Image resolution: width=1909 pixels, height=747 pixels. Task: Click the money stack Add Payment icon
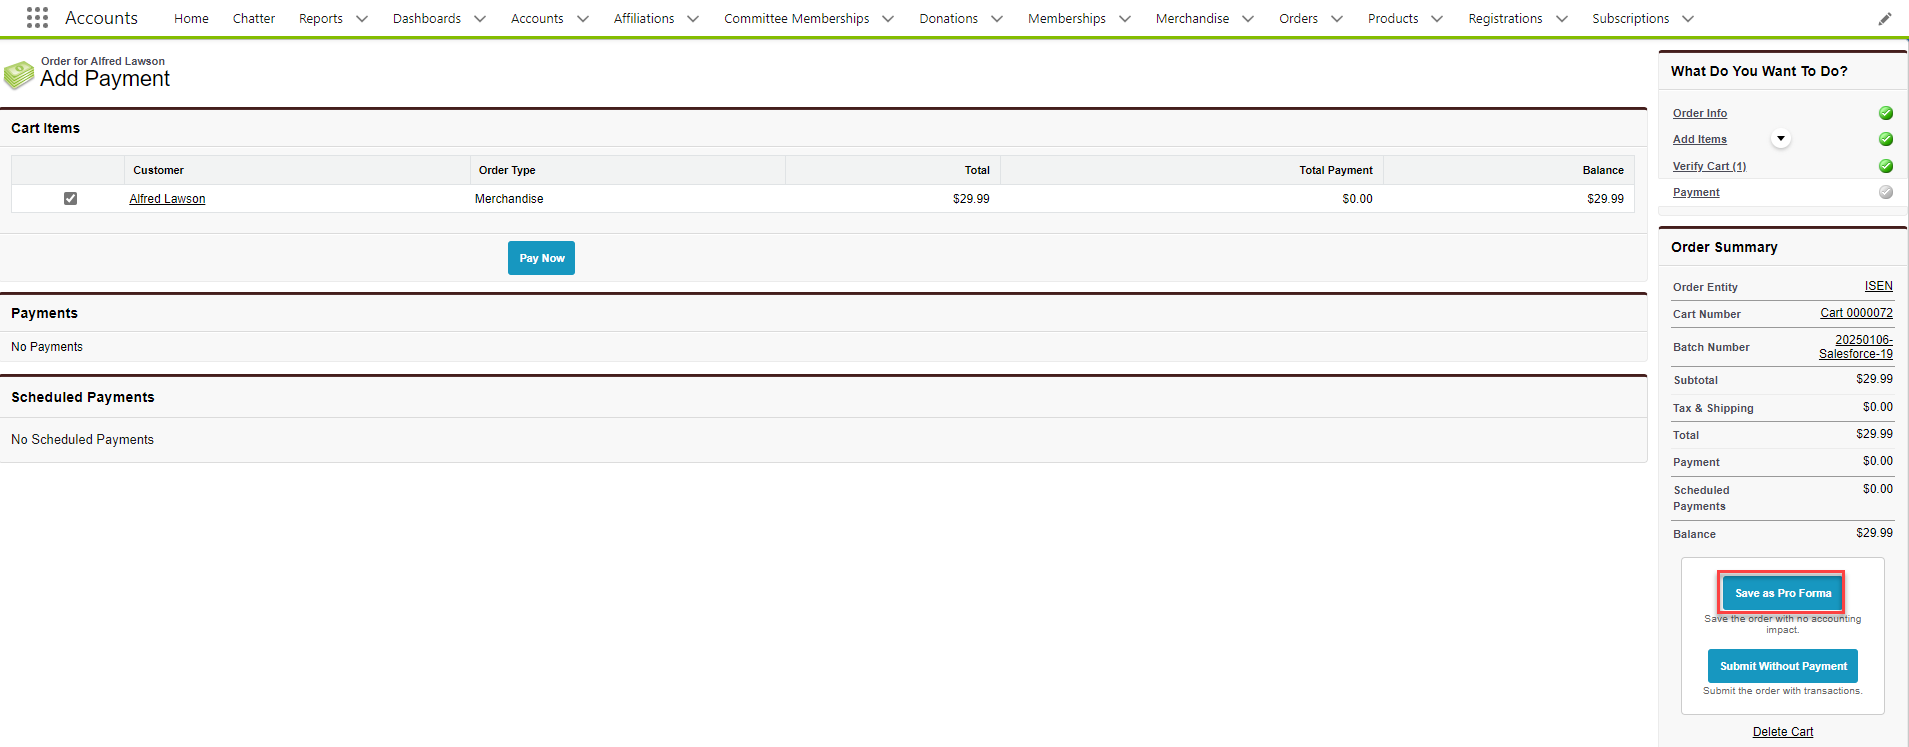coord(19,75)
